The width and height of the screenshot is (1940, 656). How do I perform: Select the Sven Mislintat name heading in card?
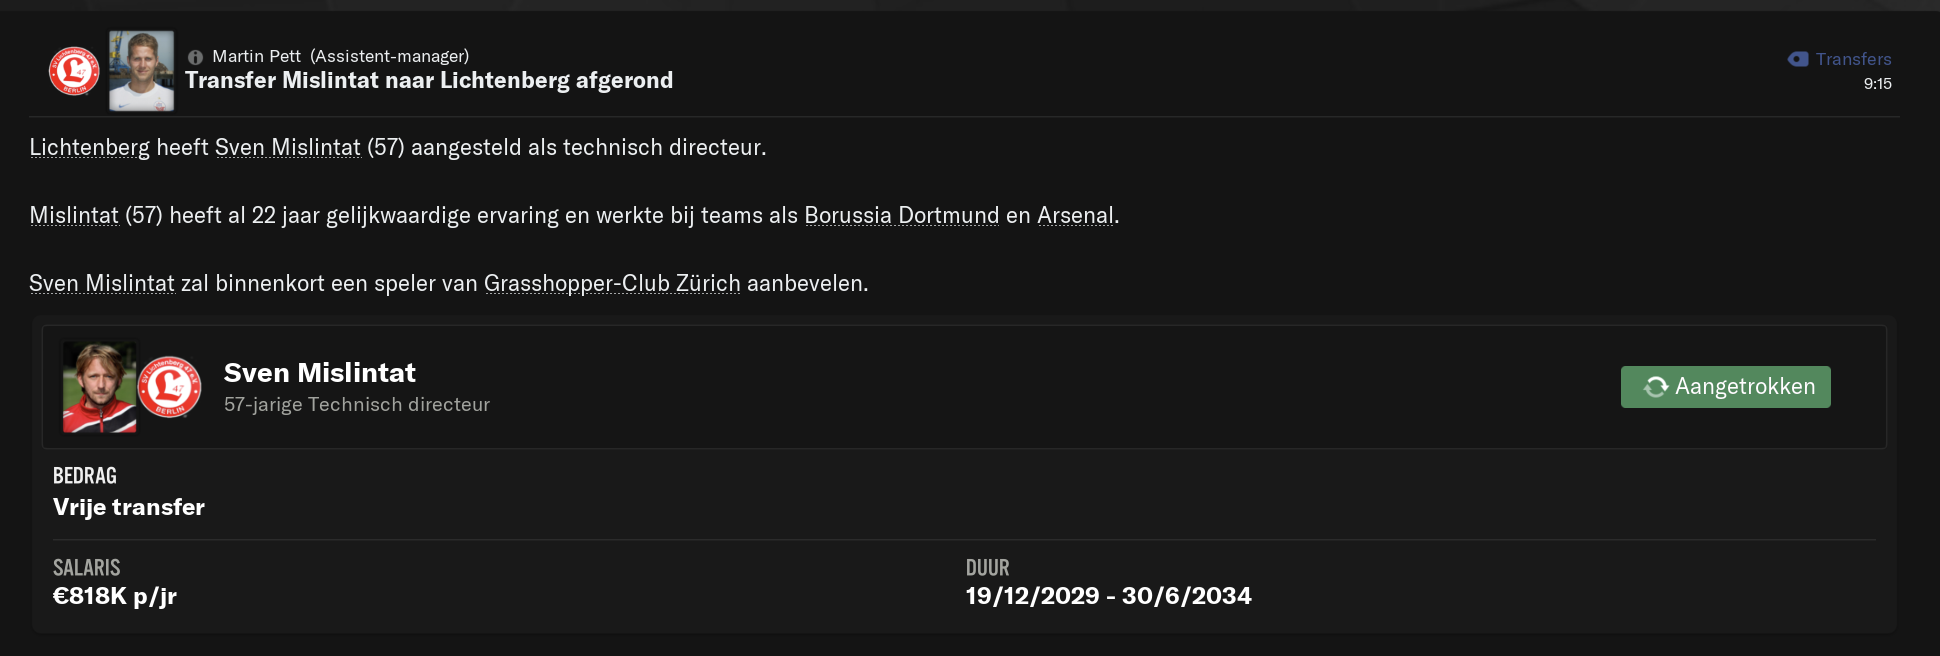(320, 373)
